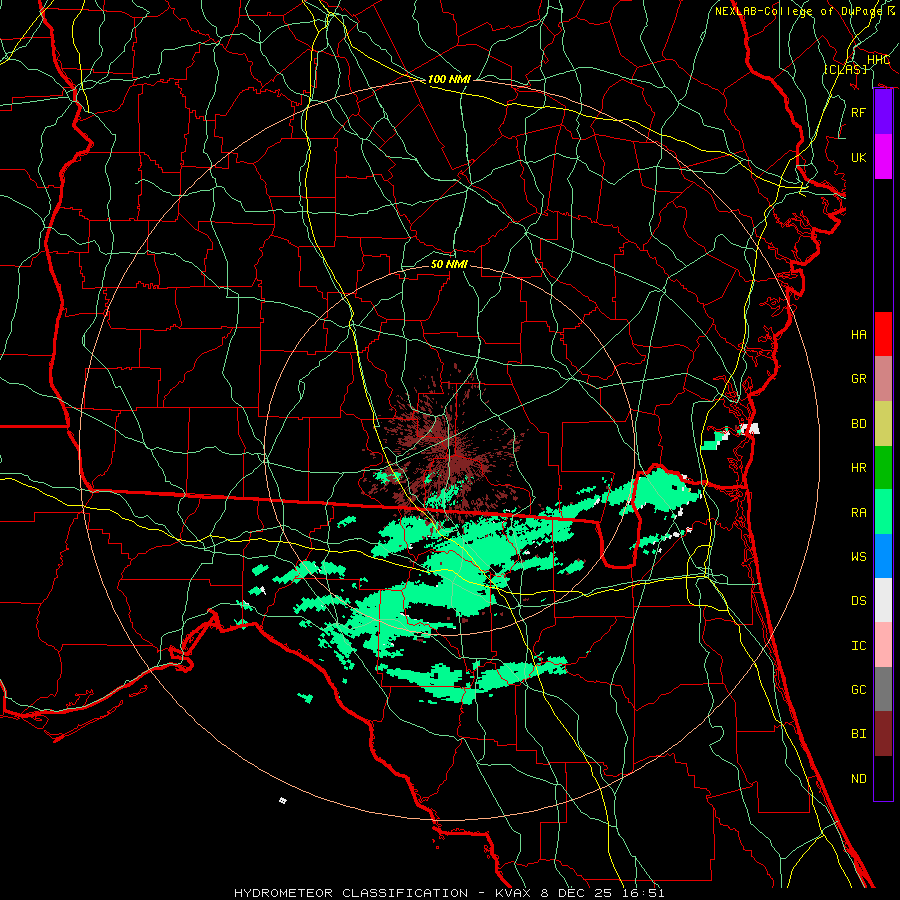This screenshot has width=900, height=900.
Task: Click the RF purple legend swatch
Action: (x=883, y=112)
